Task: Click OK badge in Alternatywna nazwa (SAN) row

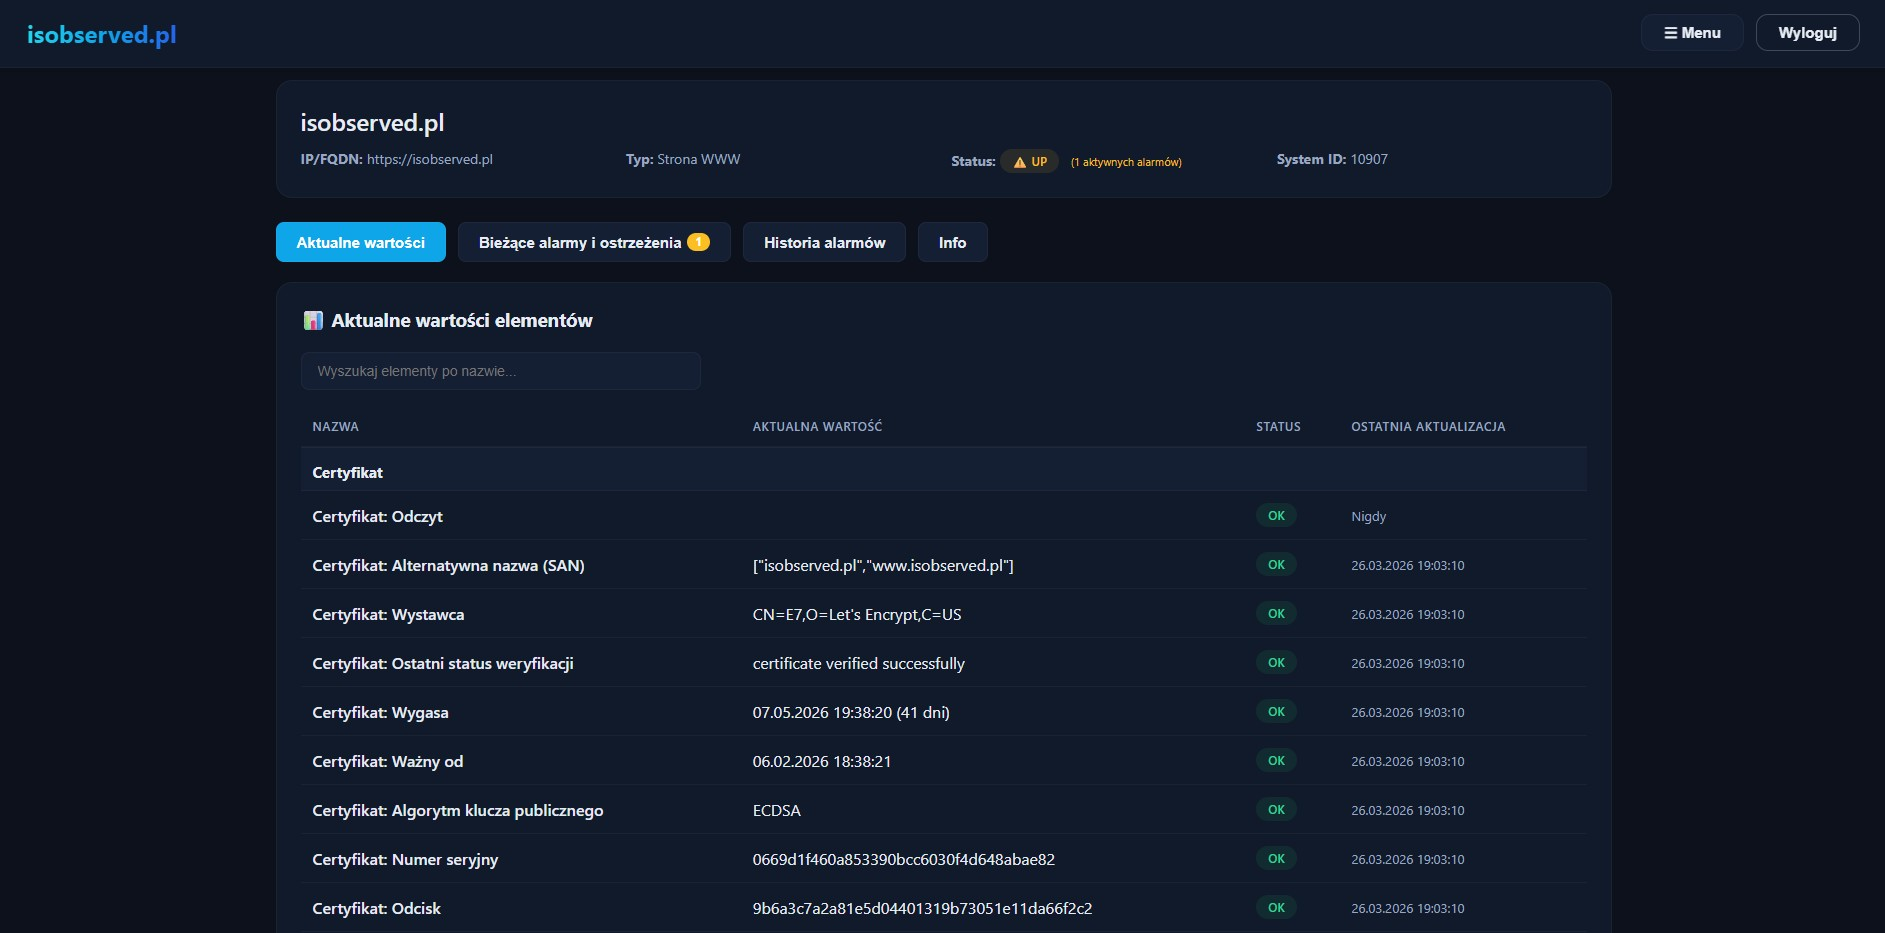Action: pyautogui.click(x=1276, y=564)
